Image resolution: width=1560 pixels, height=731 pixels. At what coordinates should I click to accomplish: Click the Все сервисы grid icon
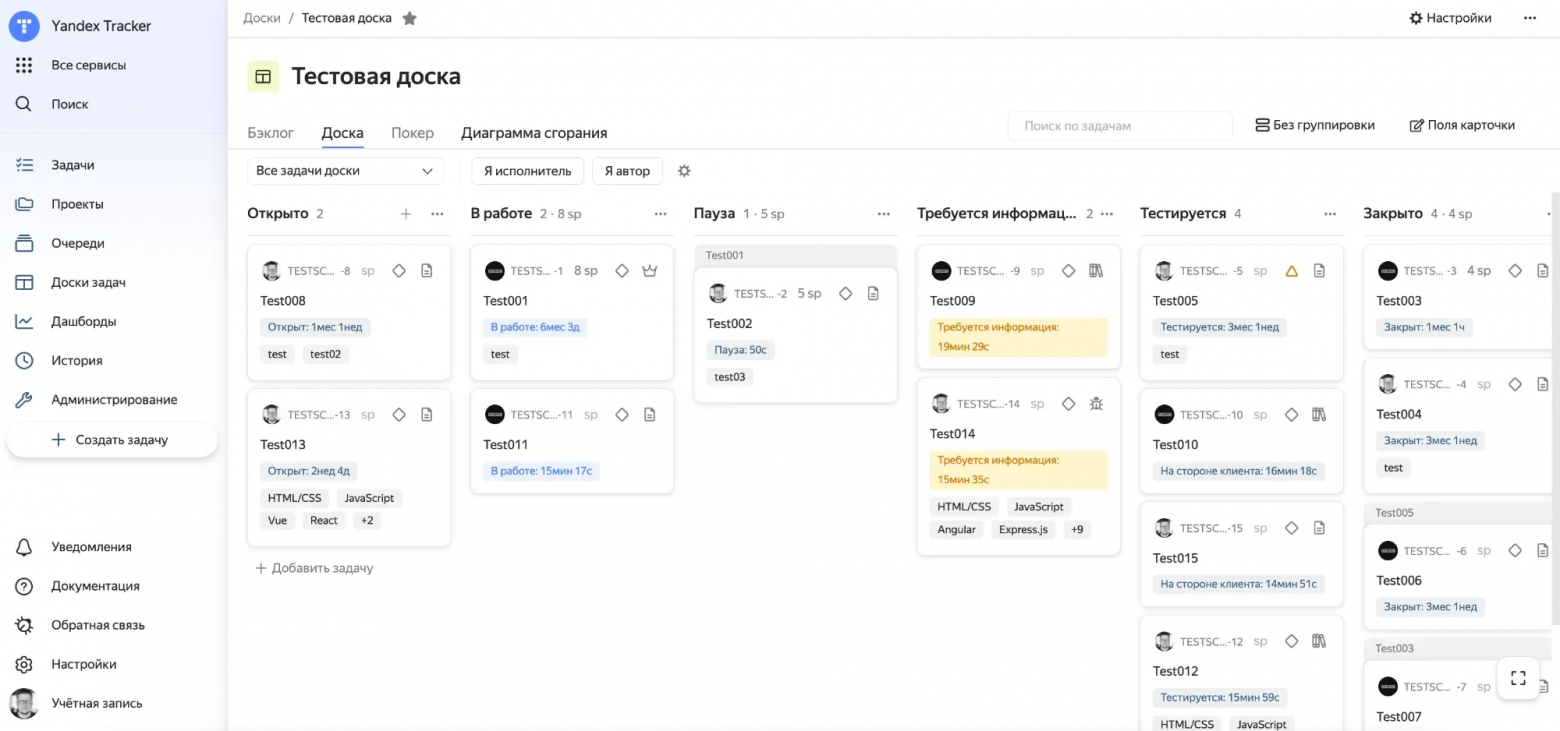[24, 65]
